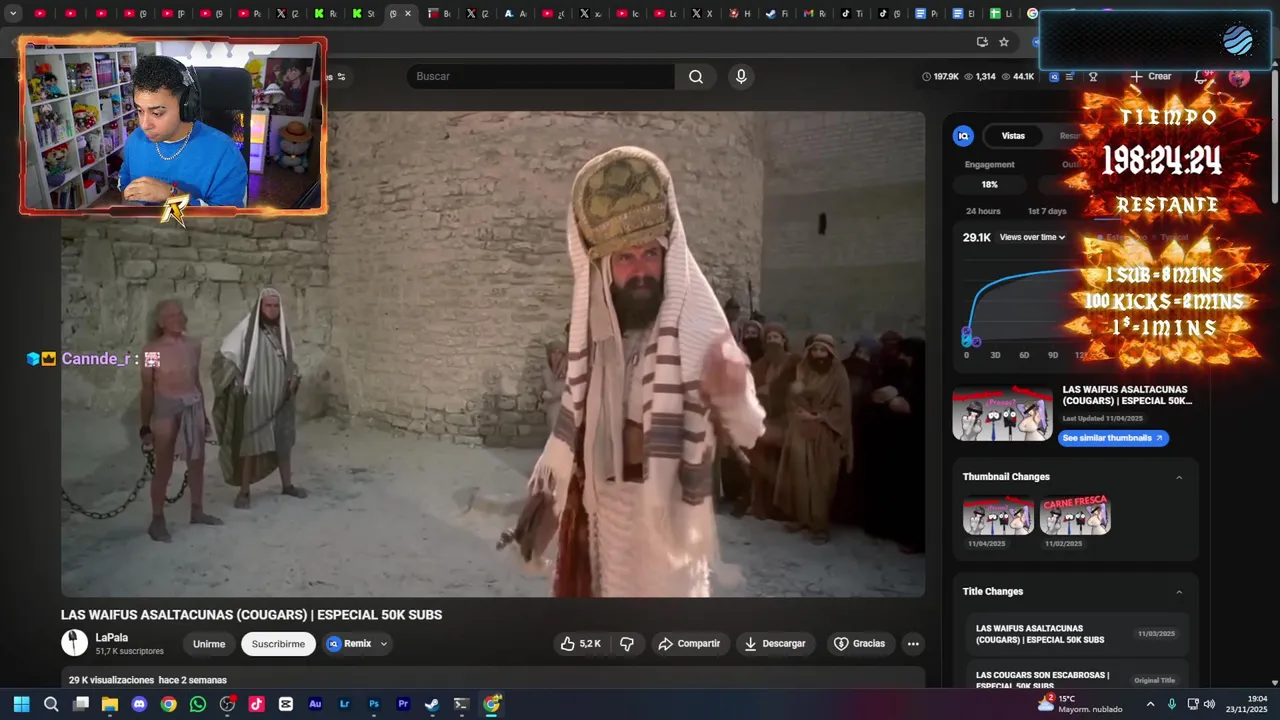Open Windows Start menu
This screenshot has height=720, width=1280.
(21, 704)
